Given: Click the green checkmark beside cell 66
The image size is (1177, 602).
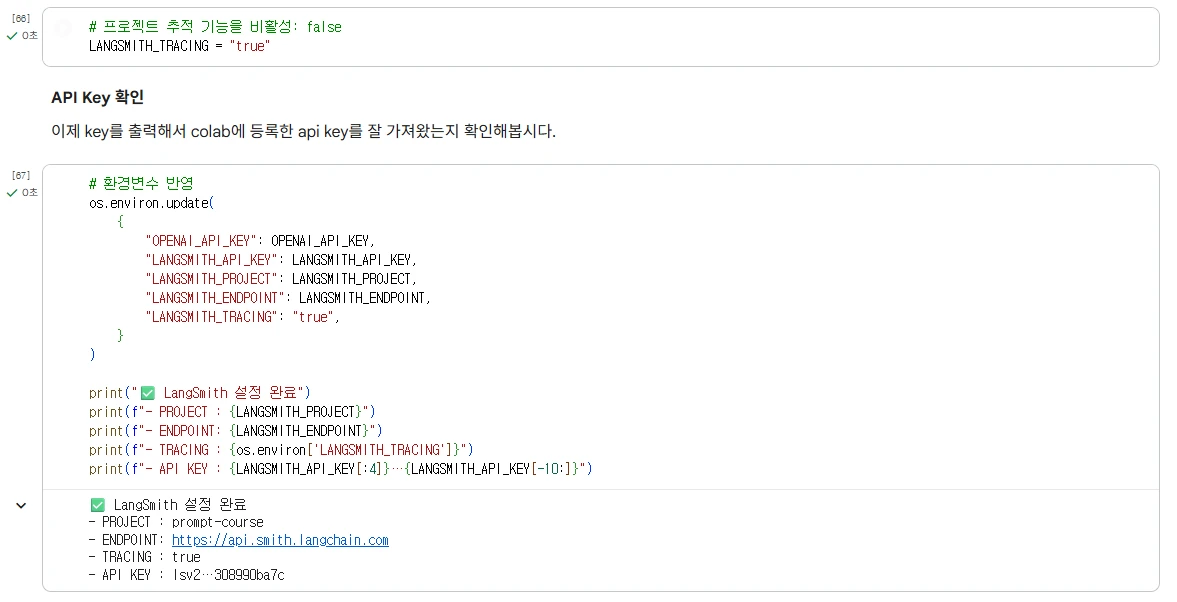Looking at the screenshot, I should 12,36.
